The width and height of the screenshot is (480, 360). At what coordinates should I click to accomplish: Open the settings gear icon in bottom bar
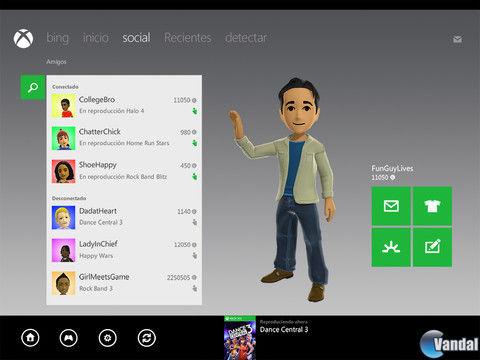(108, 338)
